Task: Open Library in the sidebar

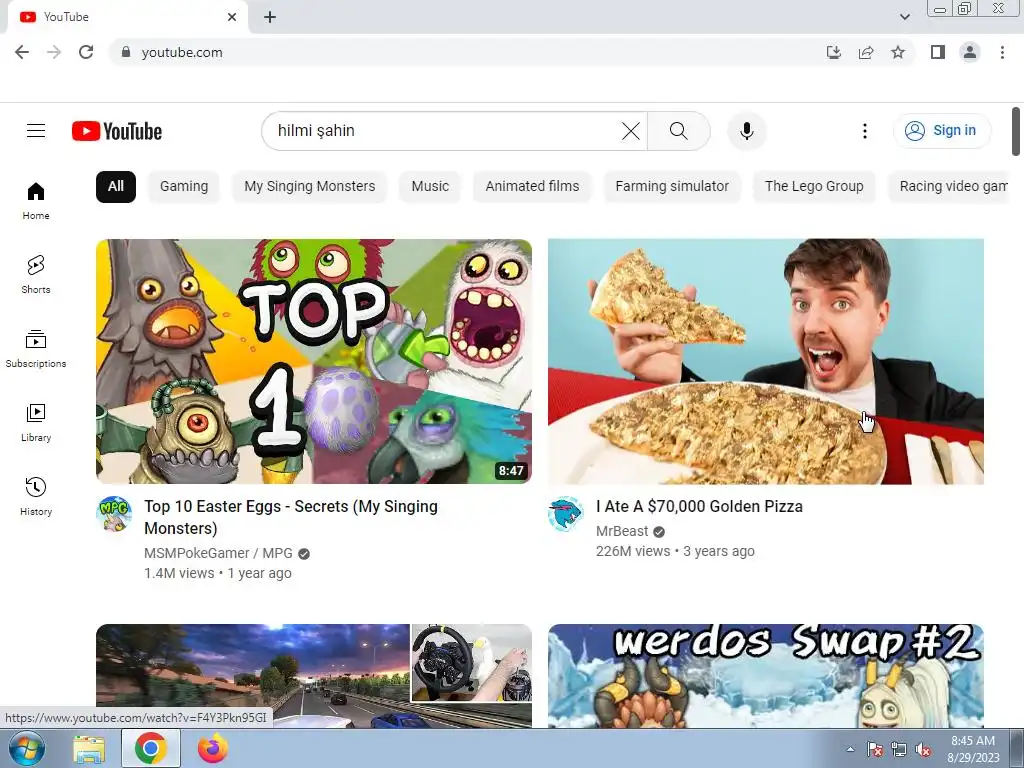Action: pyautogui.click(x=36, y=423)
